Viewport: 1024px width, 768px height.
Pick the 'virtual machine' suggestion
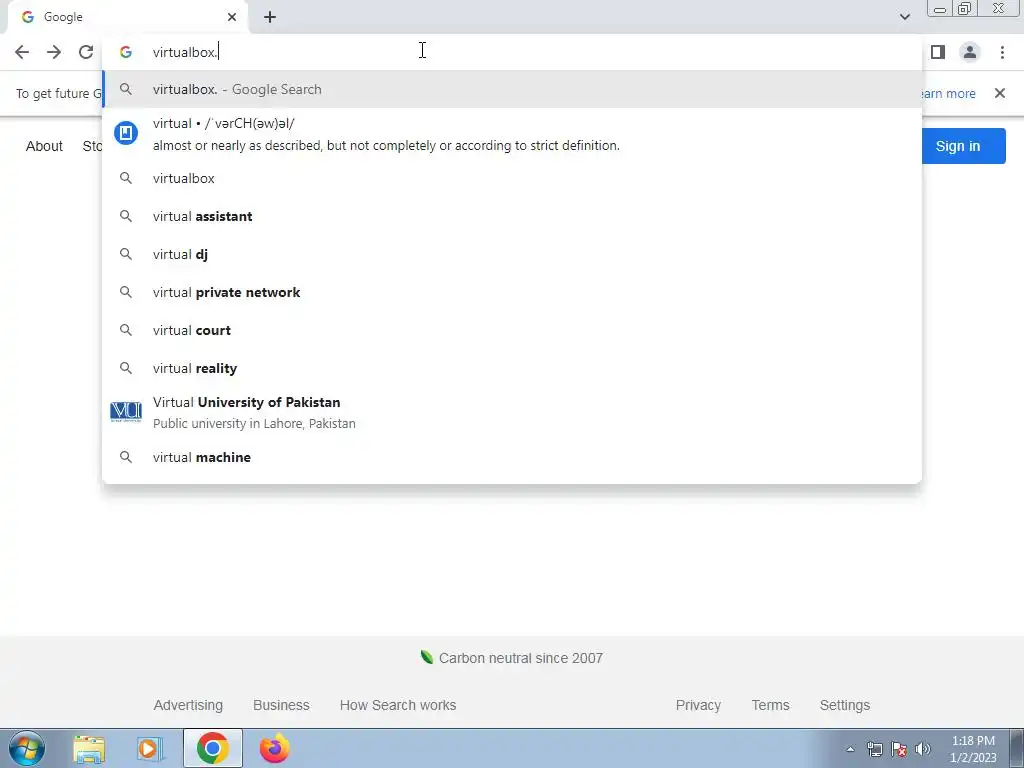coord(512,457)
